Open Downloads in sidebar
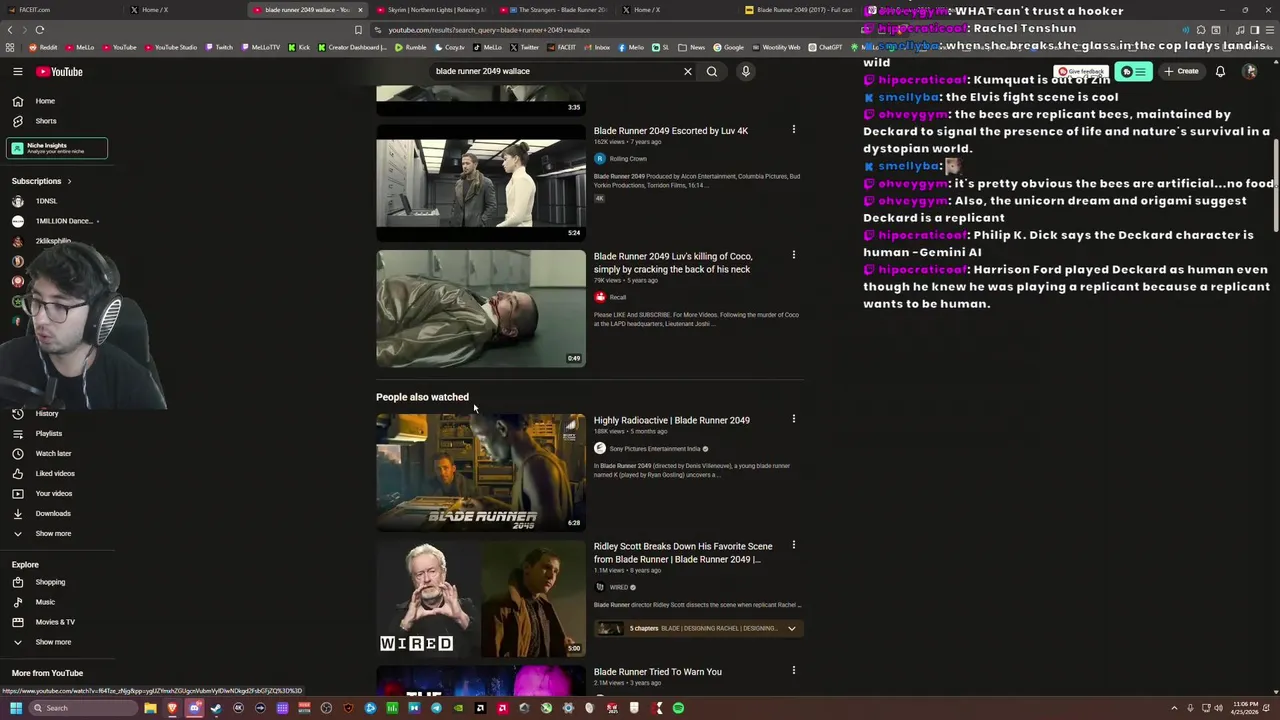1280x720 pixels. [x=53, y=513]
